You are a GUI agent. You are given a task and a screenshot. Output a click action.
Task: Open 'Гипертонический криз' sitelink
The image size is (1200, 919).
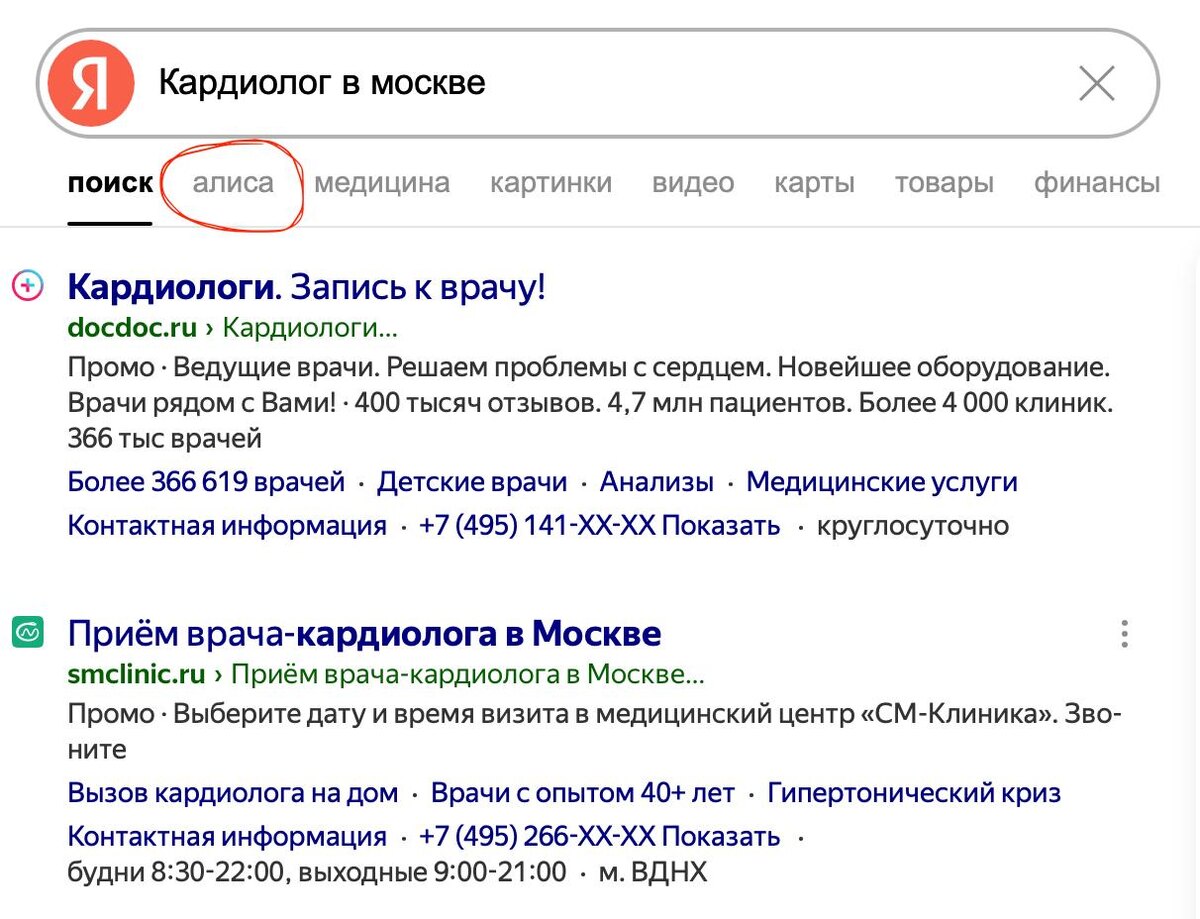pos(914,794)
